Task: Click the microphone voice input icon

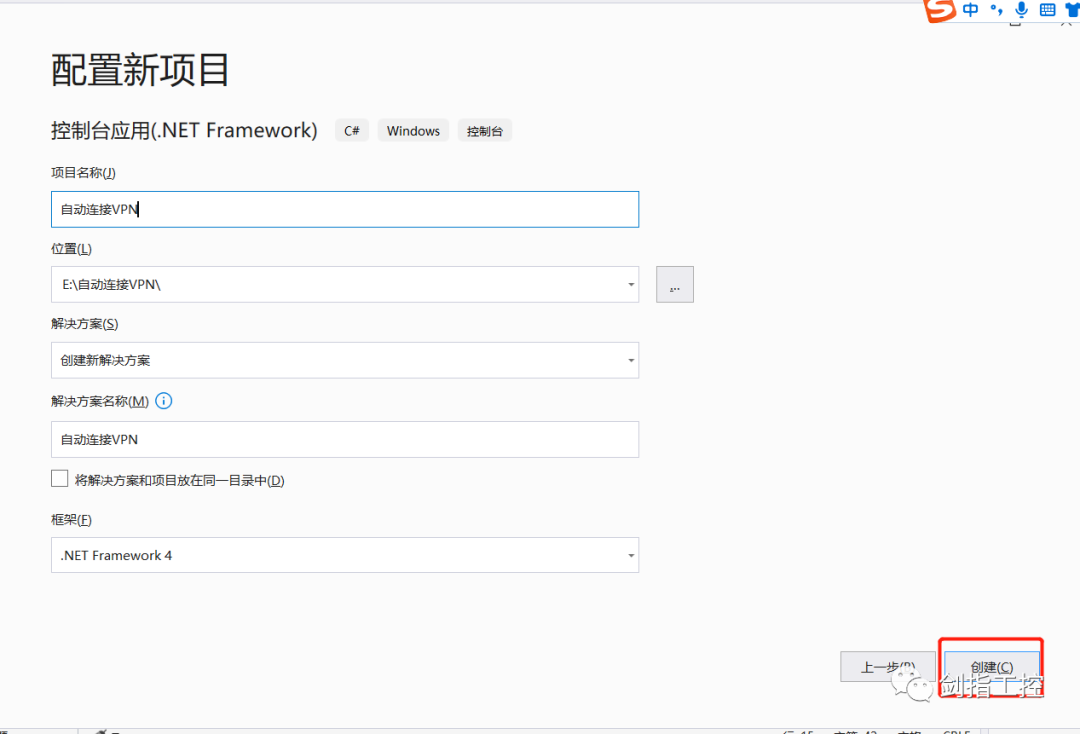Action: click(1021, 10)
